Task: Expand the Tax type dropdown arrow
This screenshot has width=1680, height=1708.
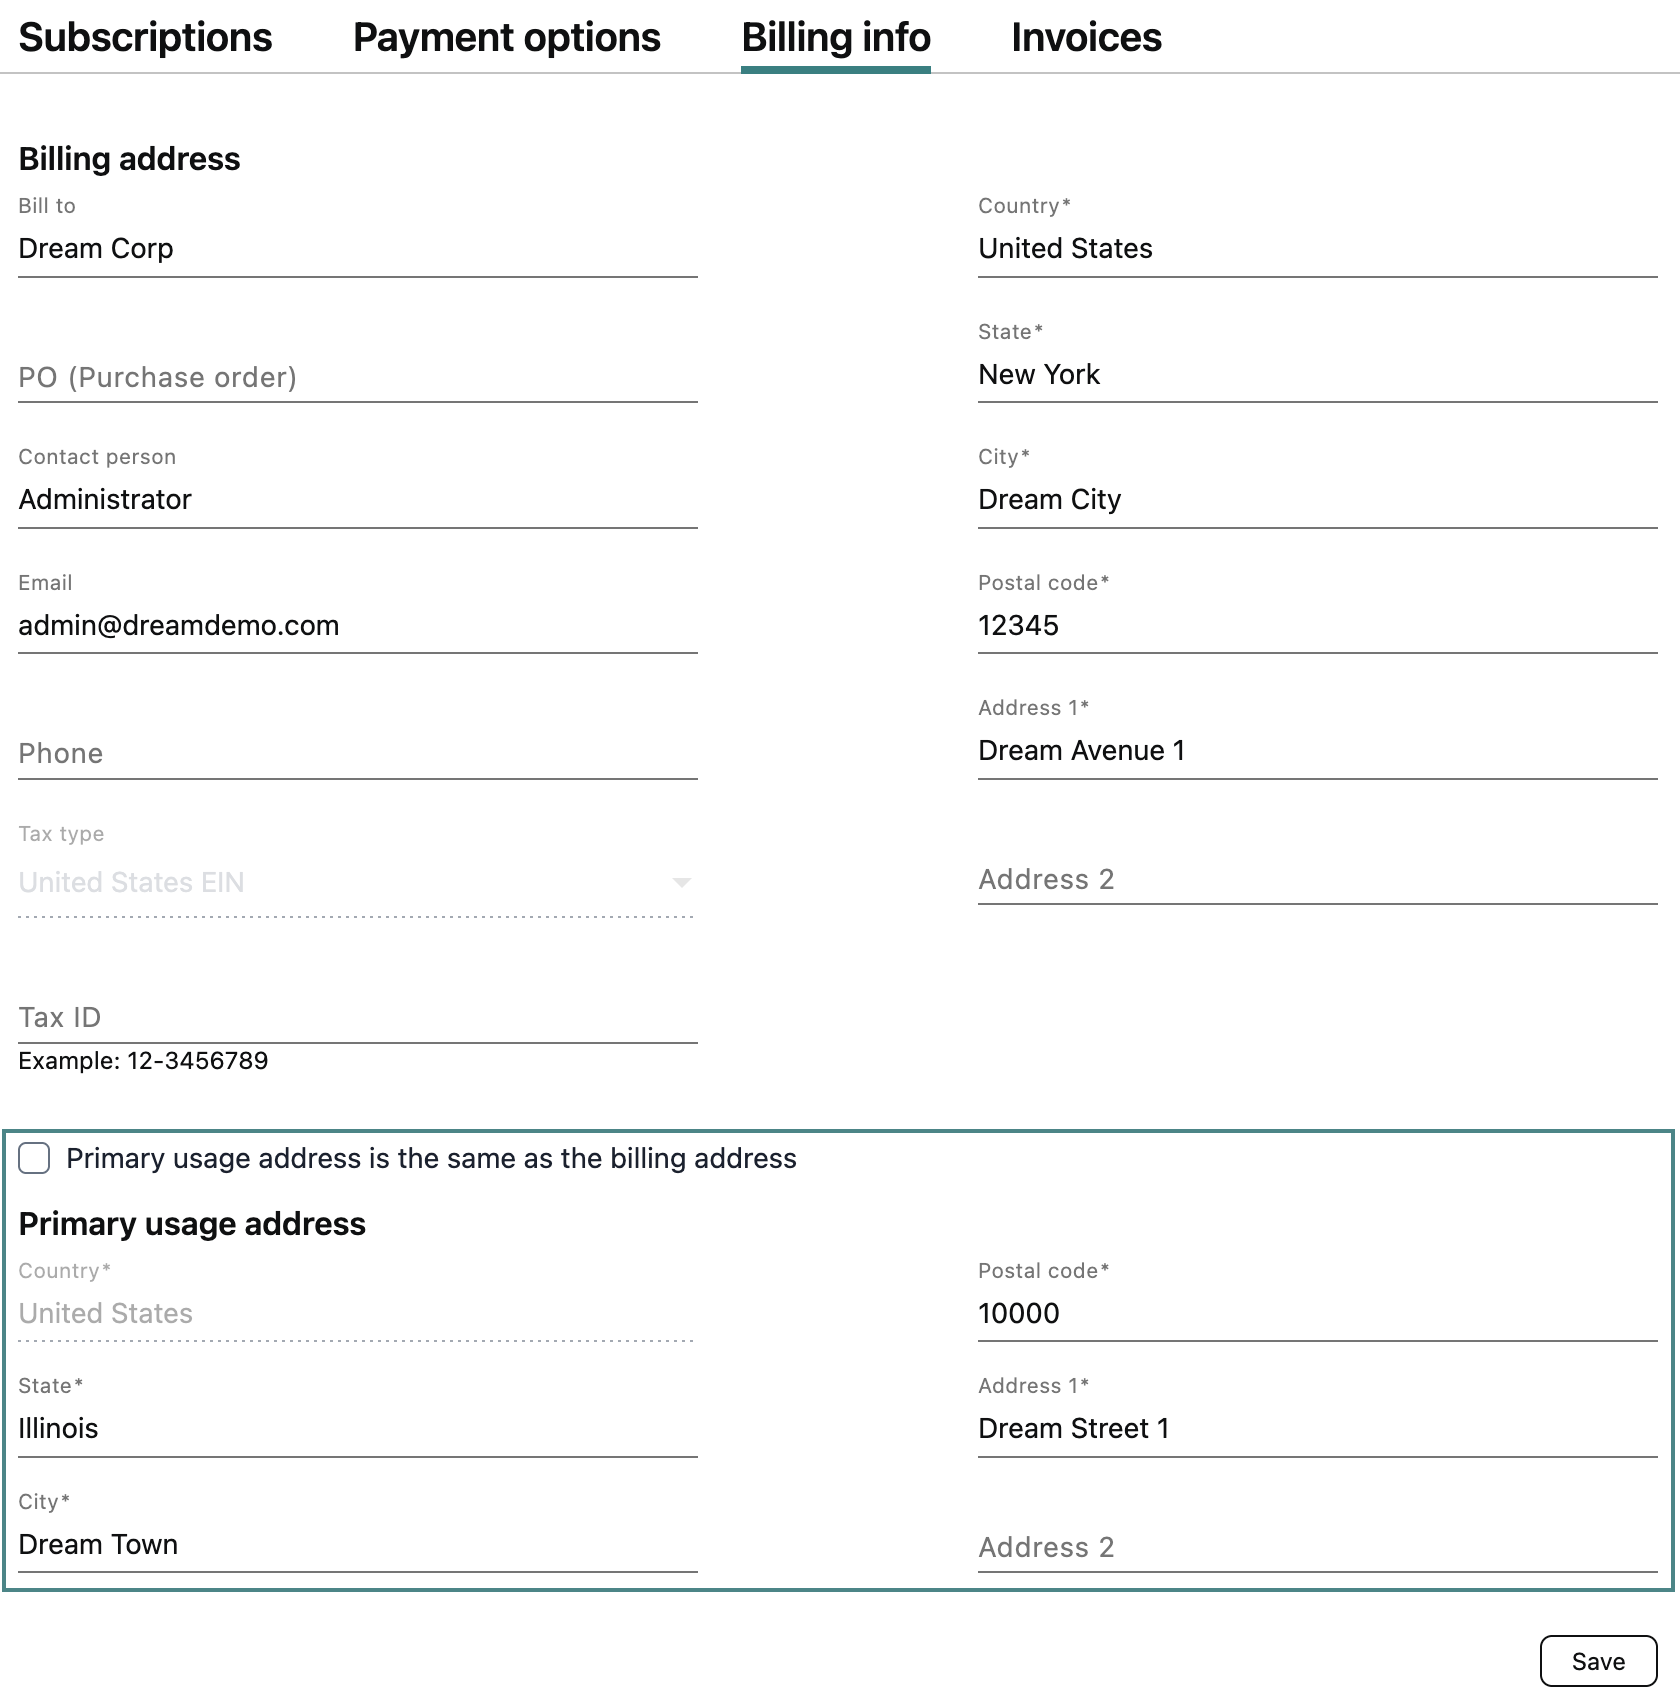Action: tap(681, 882)
